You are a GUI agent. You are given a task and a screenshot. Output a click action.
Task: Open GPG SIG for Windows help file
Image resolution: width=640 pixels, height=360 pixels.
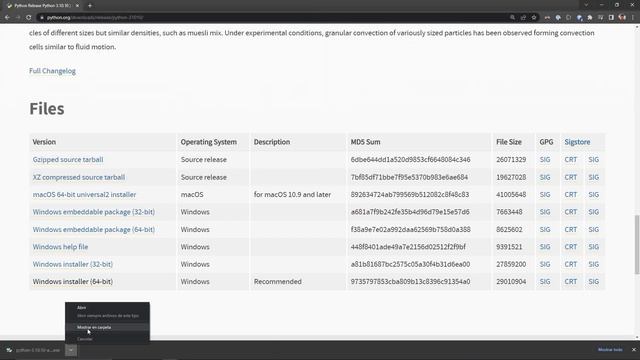[545, 247]
